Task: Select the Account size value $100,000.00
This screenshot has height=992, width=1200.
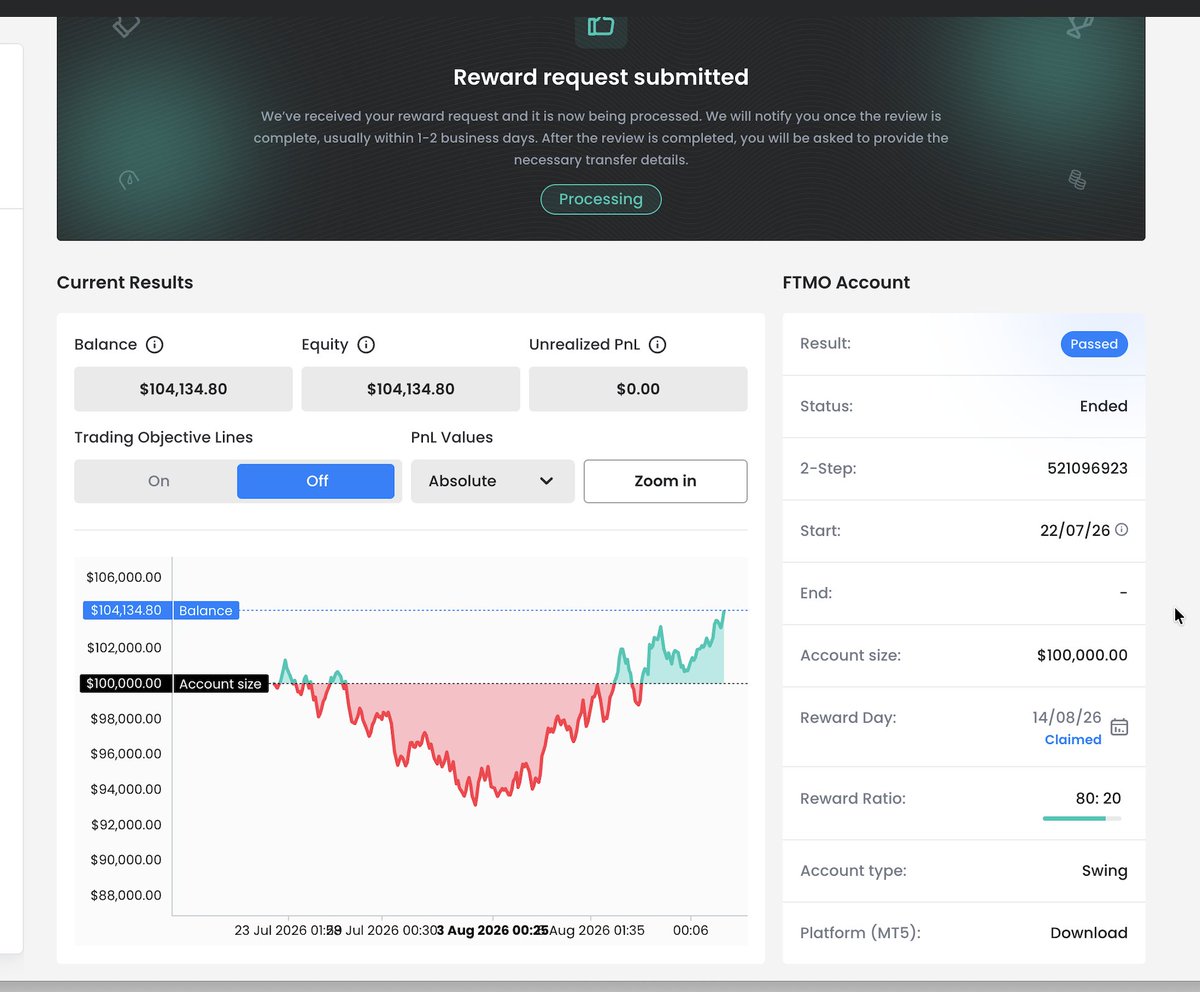Action: 1082,656
